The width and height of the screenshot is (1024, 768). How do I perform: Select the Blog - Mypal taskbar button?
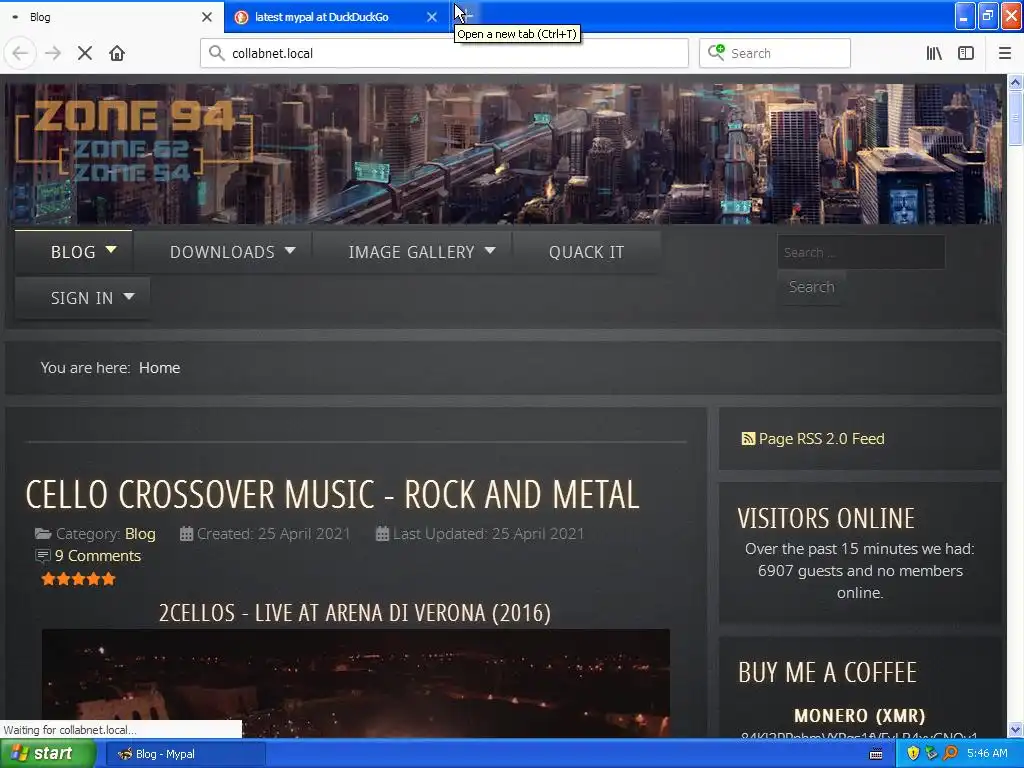pyautogui.click(x=185, y=754)
